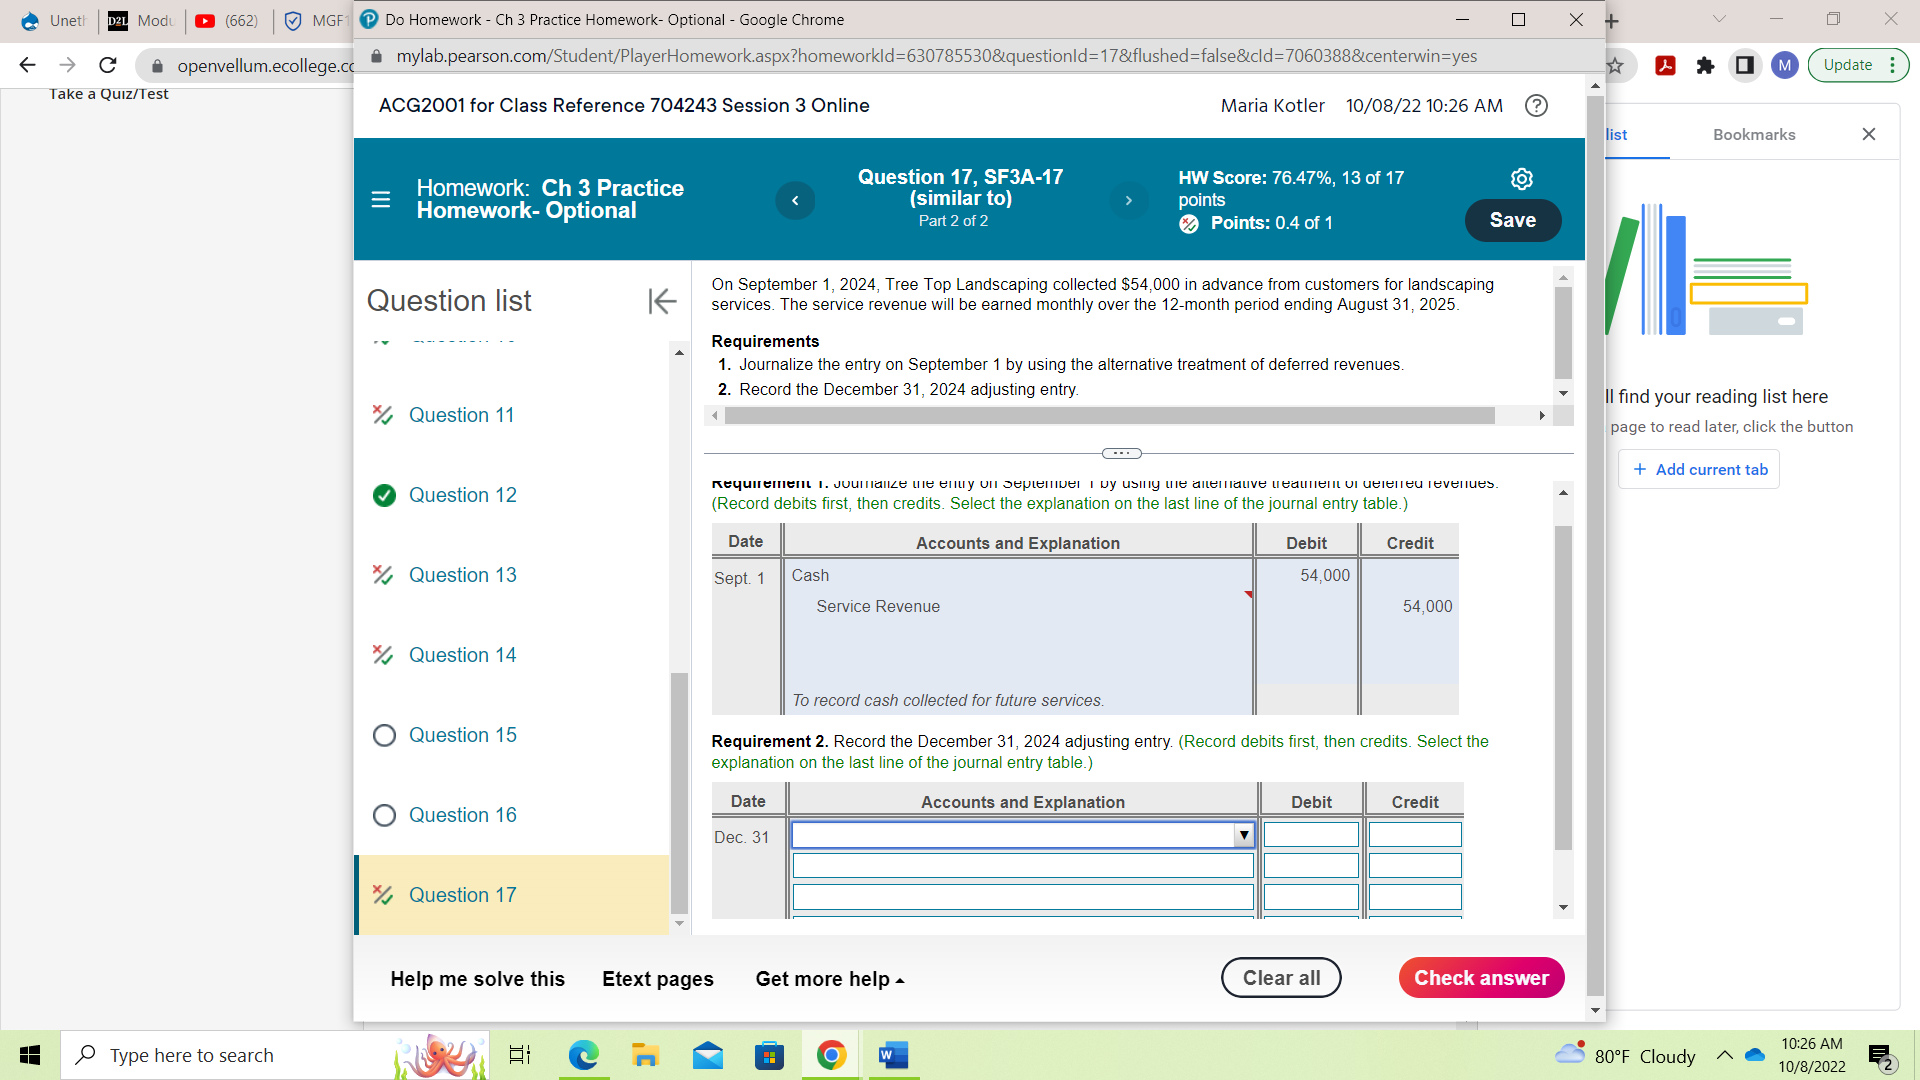Expand the Get more help menu
Viewport: 1920px width, 1080px height.
coord(829,978)
